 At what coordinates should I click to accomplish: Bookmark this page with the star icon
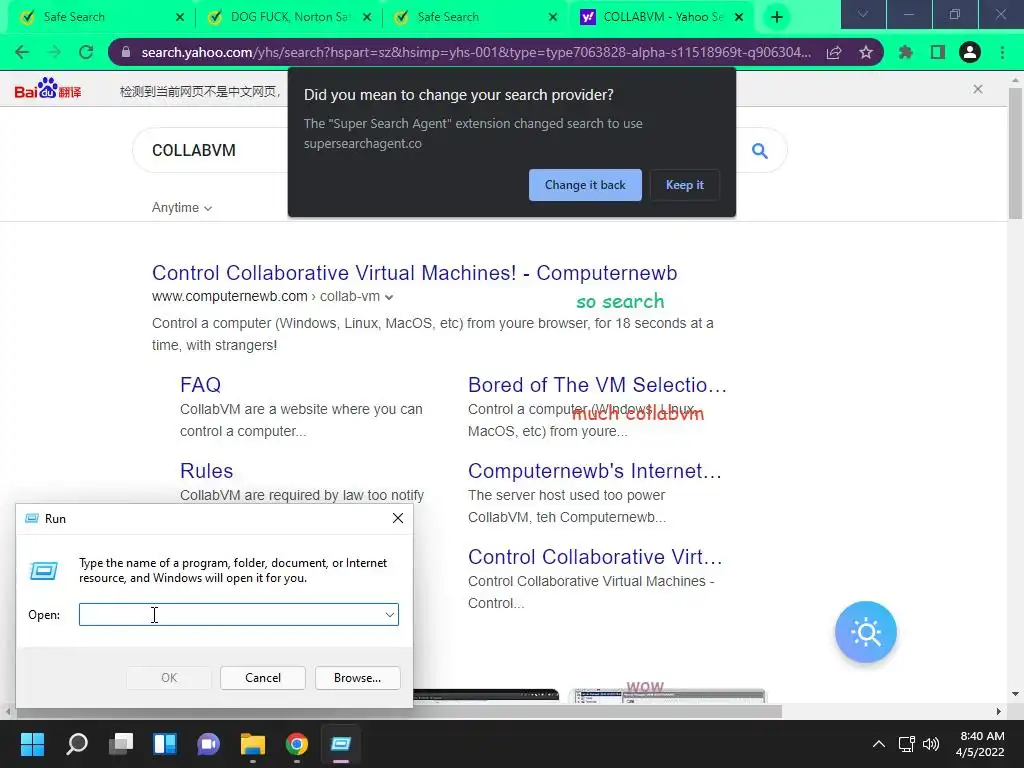click(866, 52)
